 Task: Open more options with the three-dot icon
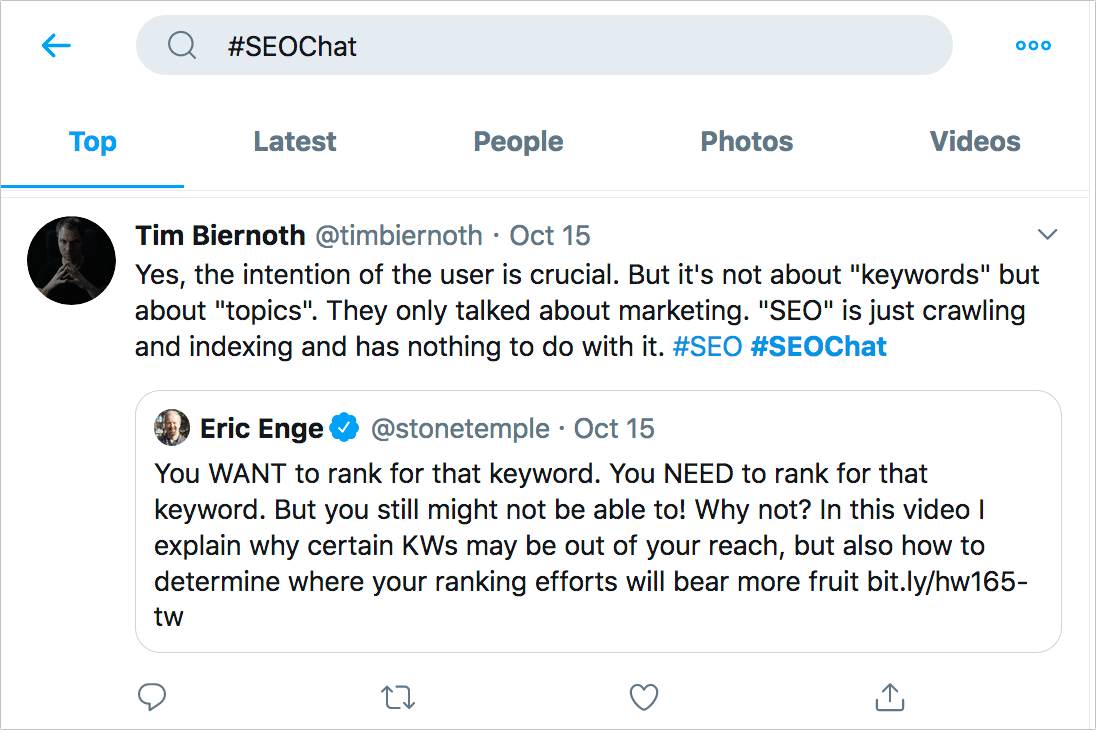[1032, 45]
